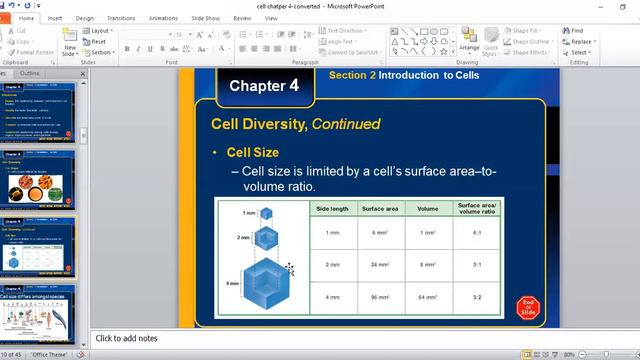This screenshot has height=360, width=640.
Task: Click the Format Painter button
Action: [x=31, y=53]
